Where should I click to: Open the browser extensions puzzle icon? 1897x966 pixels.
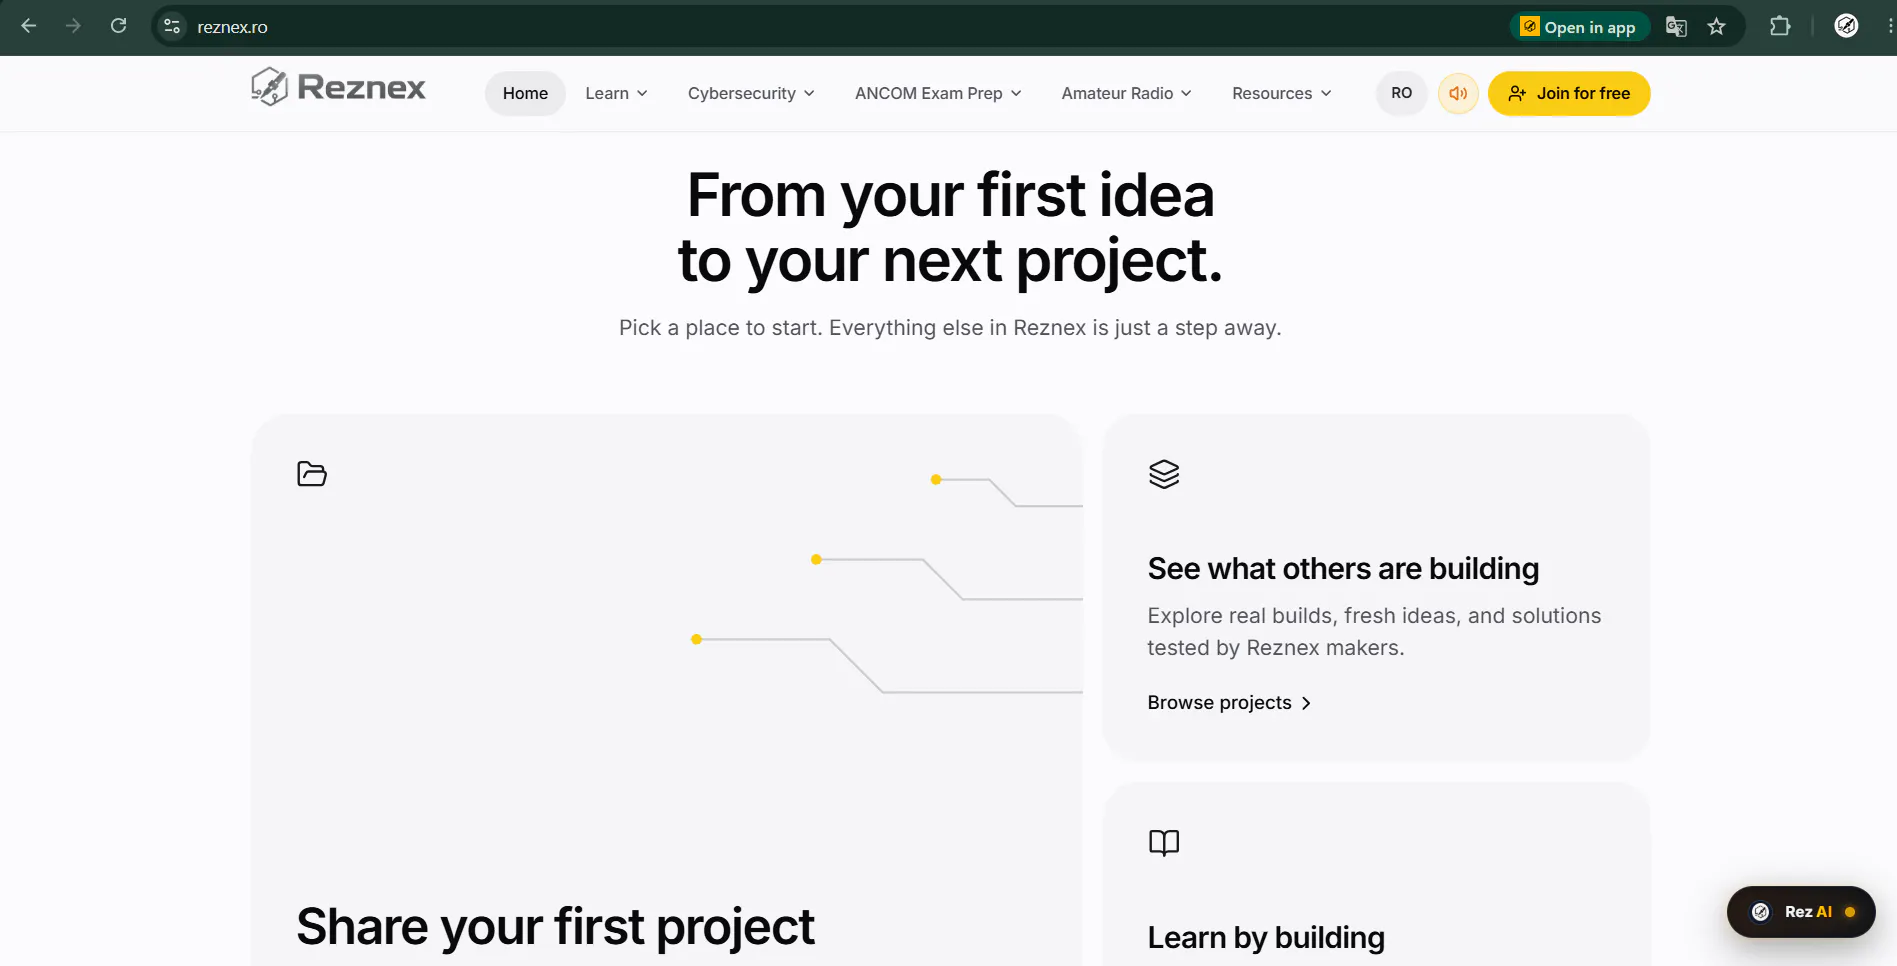(1780, 26)
